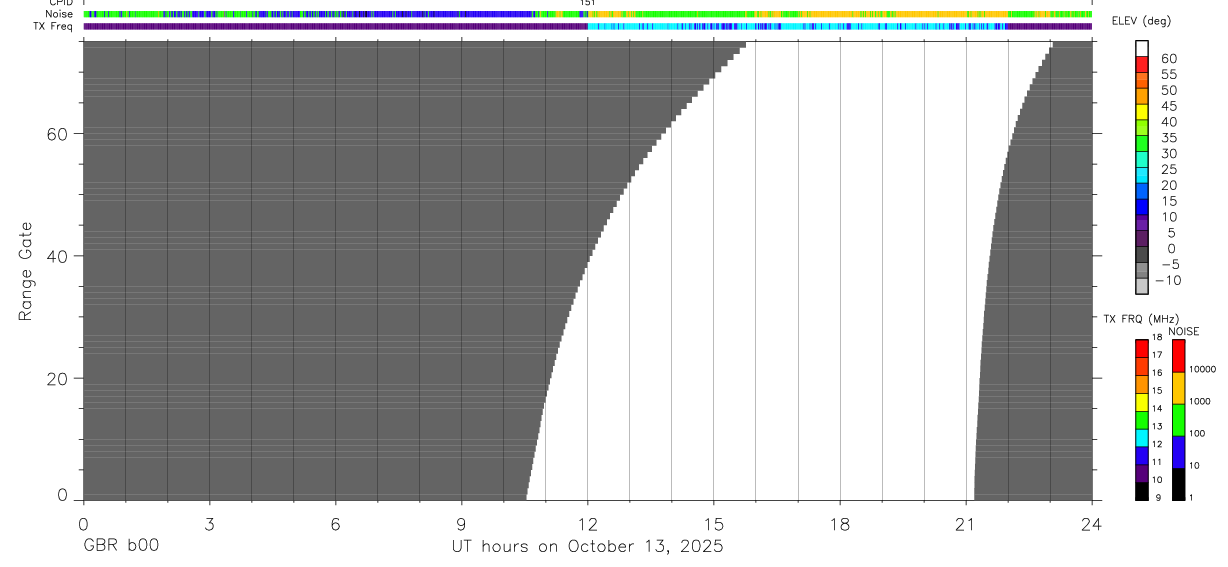Click 'UT hours on October 13, 2025' axis title
1228x567 pixels.
[x=587, y=546]
